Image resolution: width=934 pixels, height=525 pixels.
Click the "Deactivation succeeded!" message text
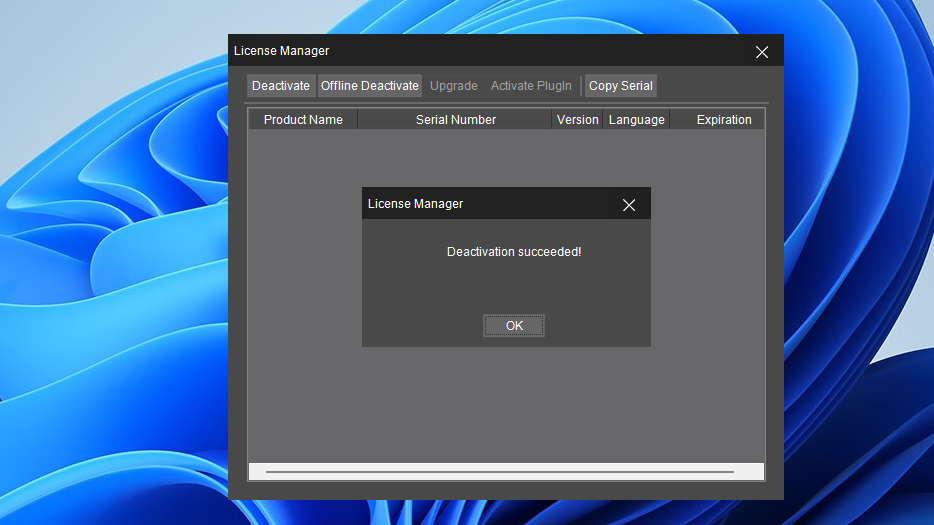coord(514,252)
